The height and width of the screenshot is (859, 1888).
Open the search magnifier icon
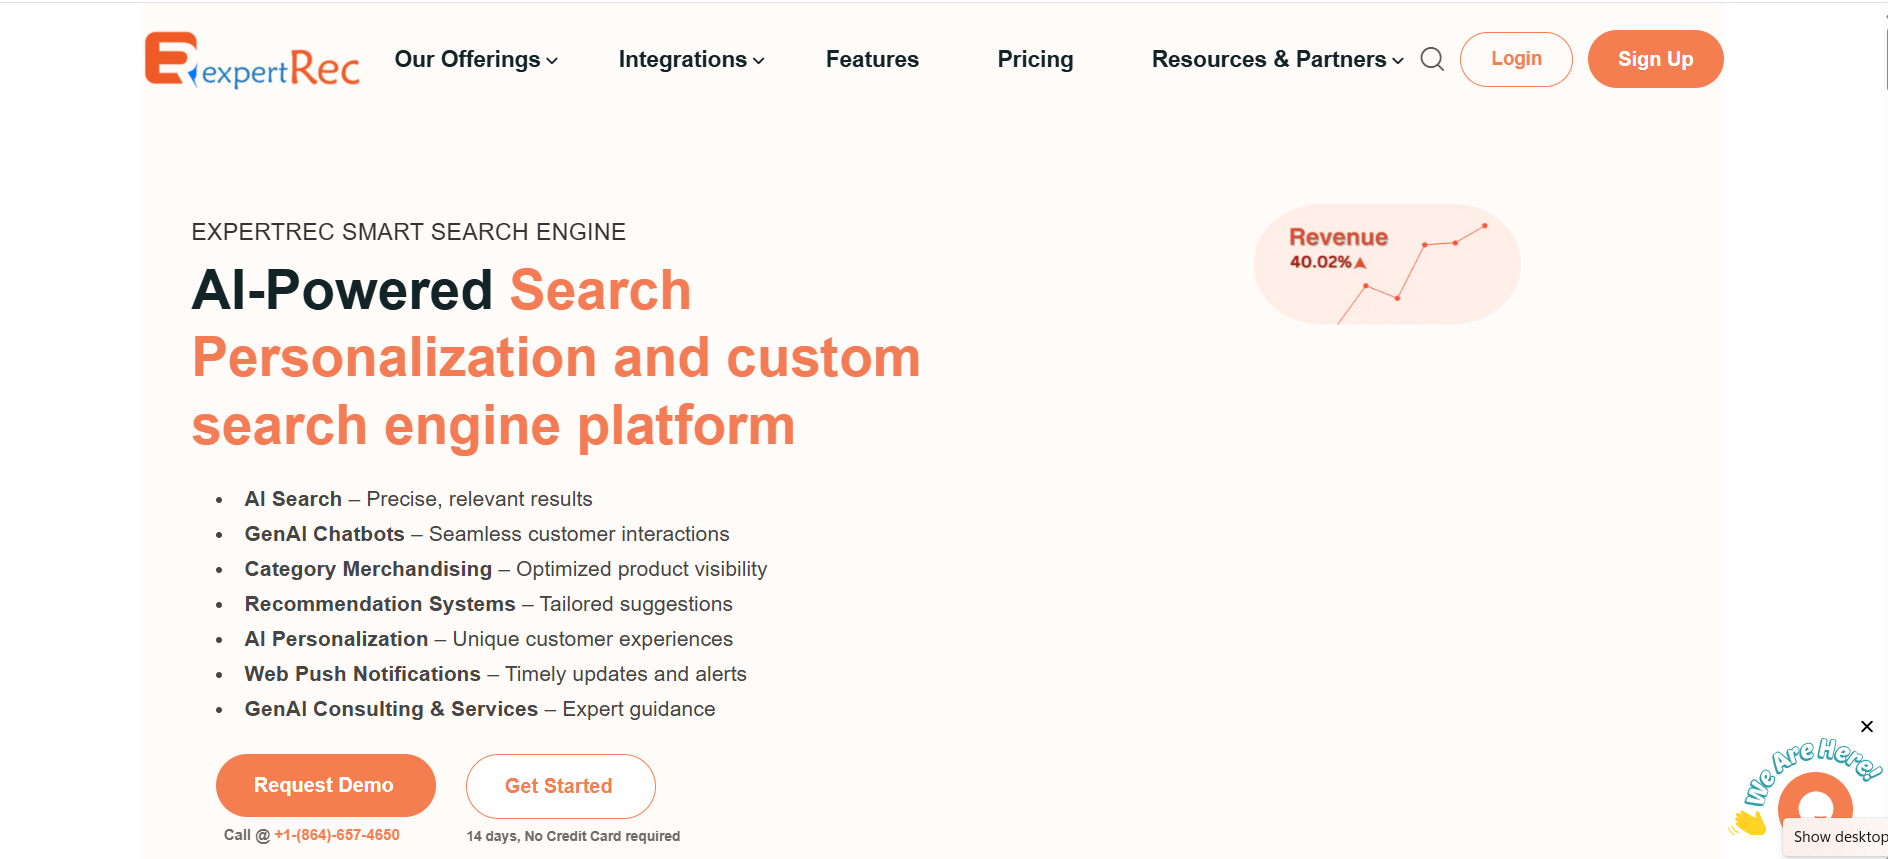click(1432, 59)
